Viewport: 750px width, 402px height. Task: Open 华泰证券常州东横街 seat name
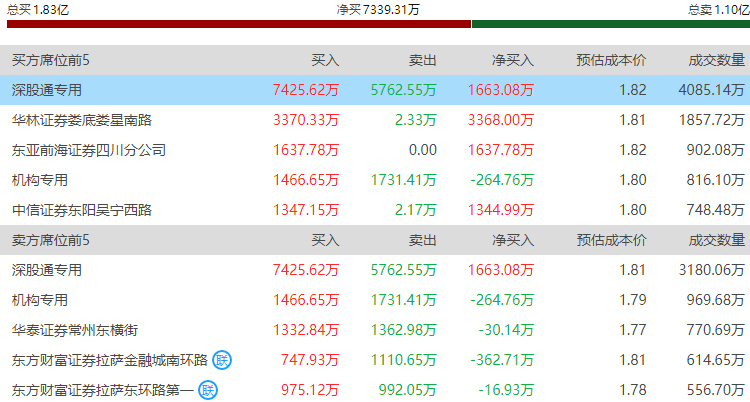tap(75, 330)
